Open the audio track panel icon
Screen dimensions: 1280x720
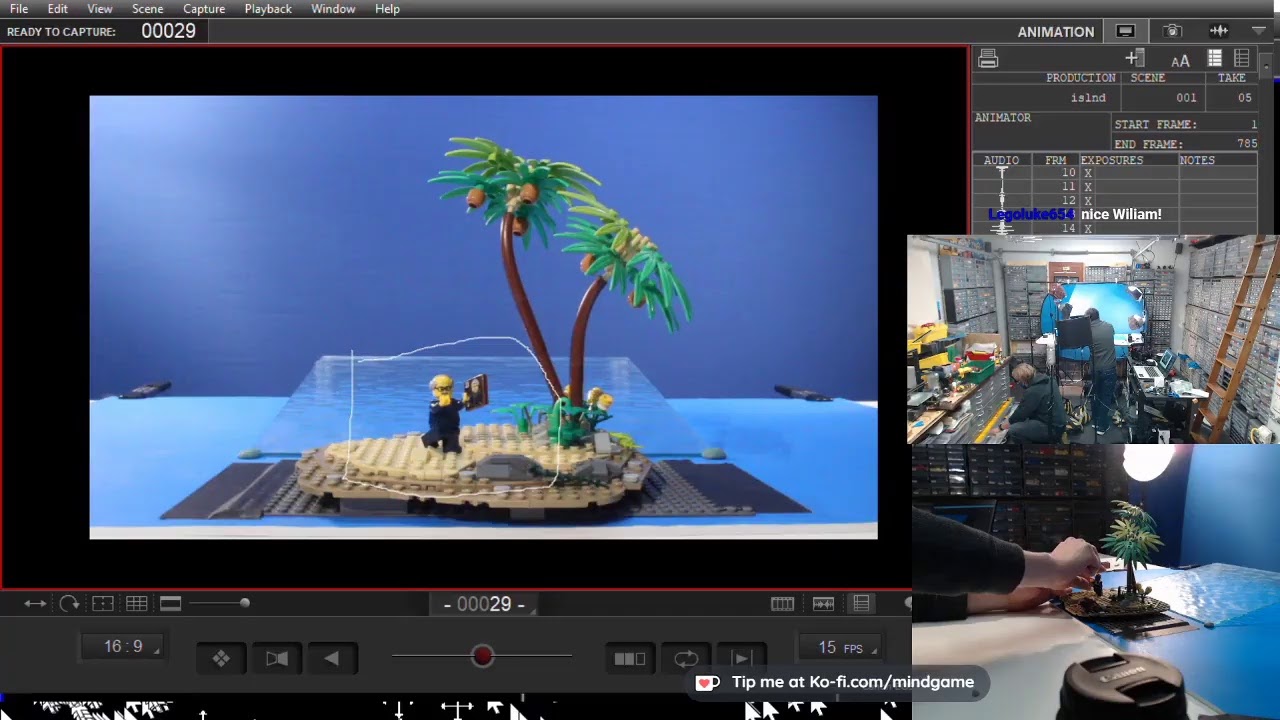click(824, 603)
